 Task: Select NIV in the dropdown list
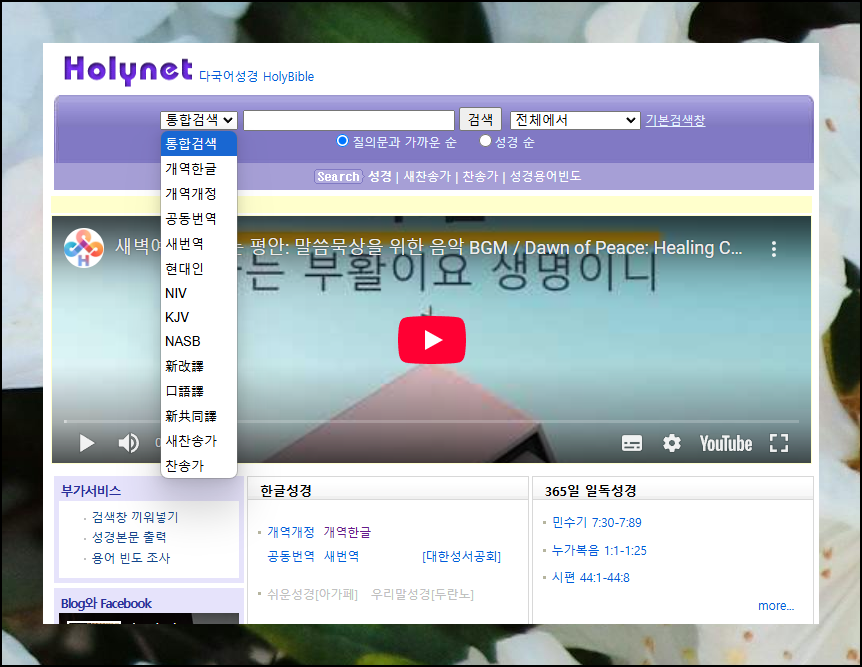point(199,293)
